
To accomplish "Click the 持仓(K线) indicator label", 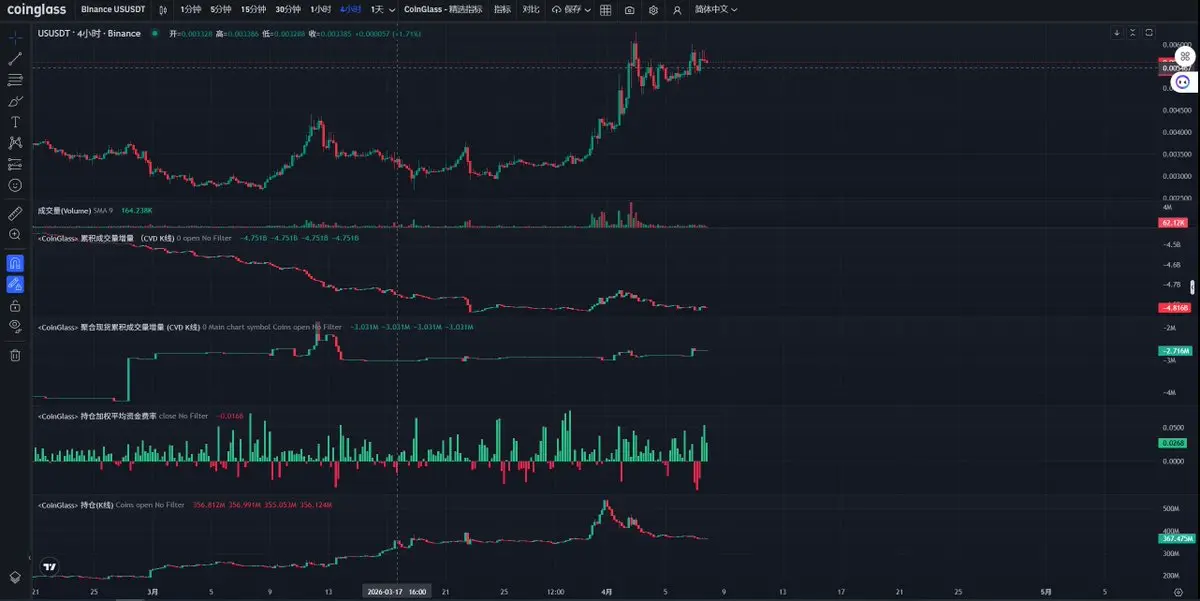I will 74,505.
